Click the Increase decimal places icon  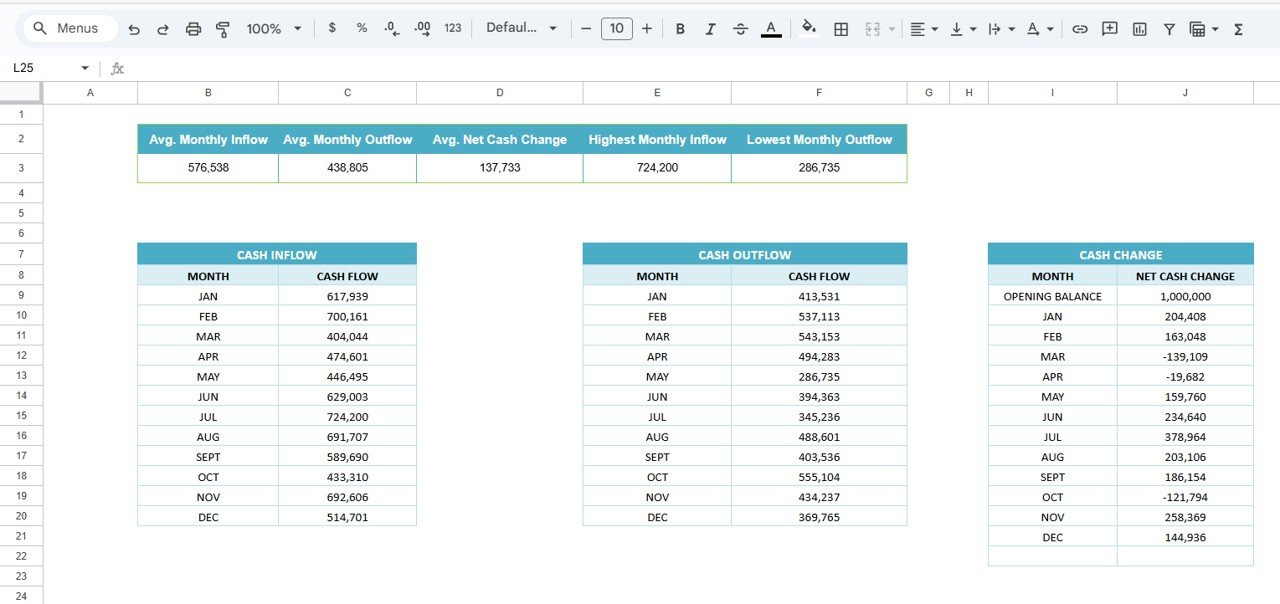pos(421,29)
